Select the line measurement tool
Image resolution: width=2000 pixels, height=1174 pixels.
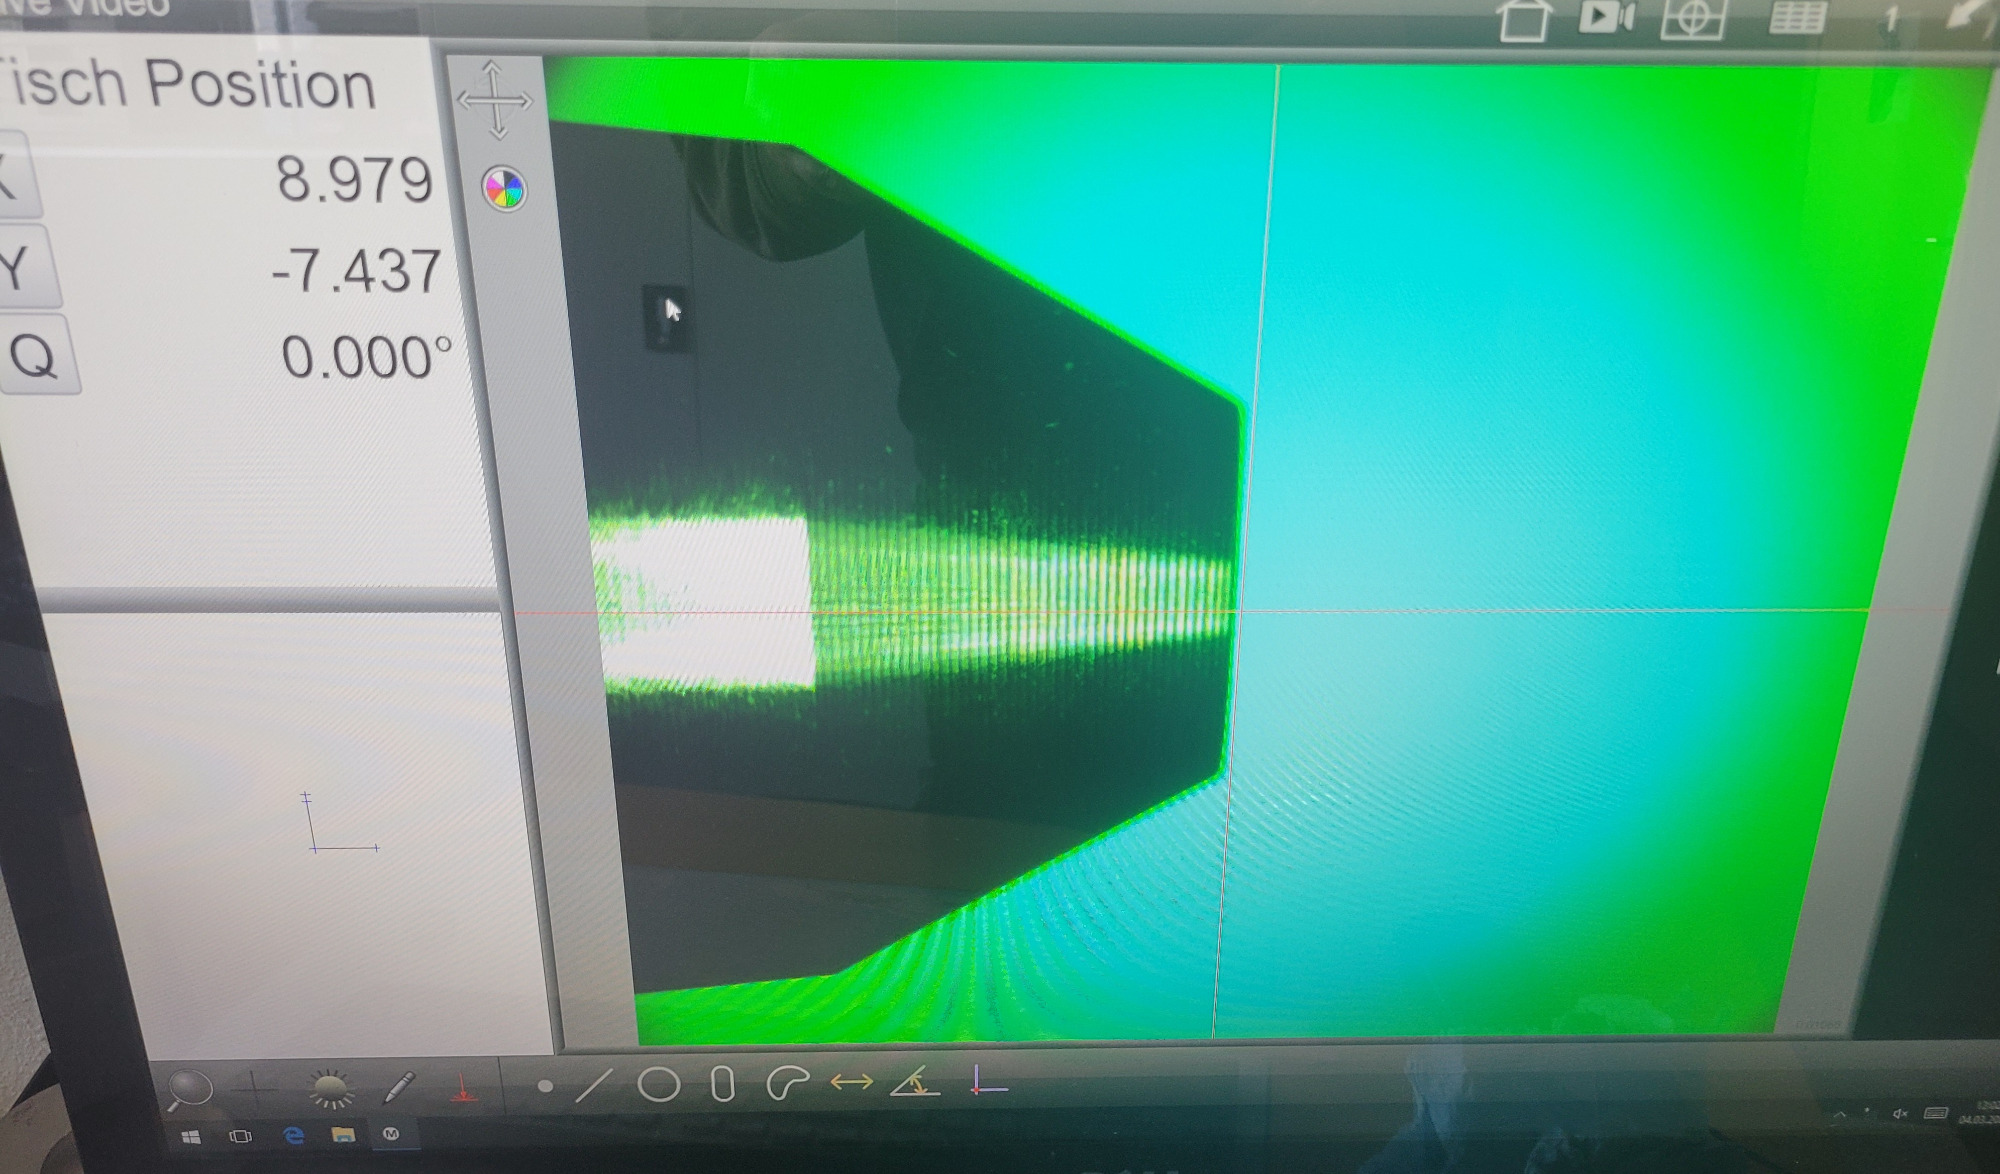594,1086
